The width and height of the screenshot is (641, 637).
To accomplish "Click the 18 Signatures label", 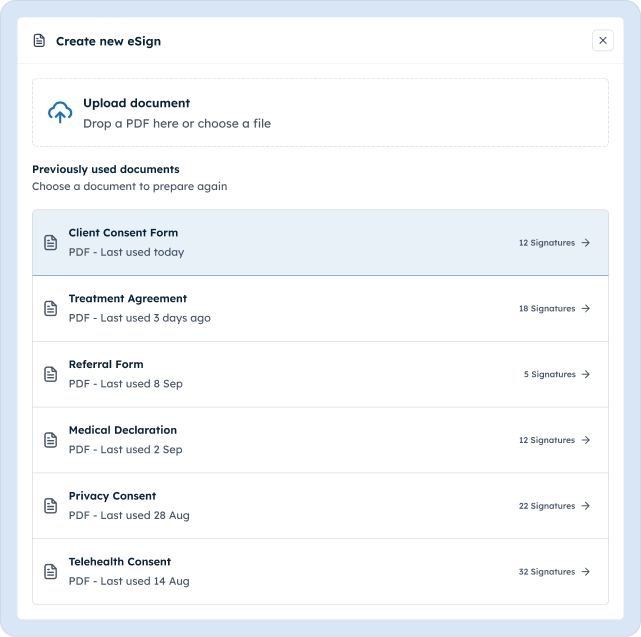I will pyautogui.click(x=547, y=309).
